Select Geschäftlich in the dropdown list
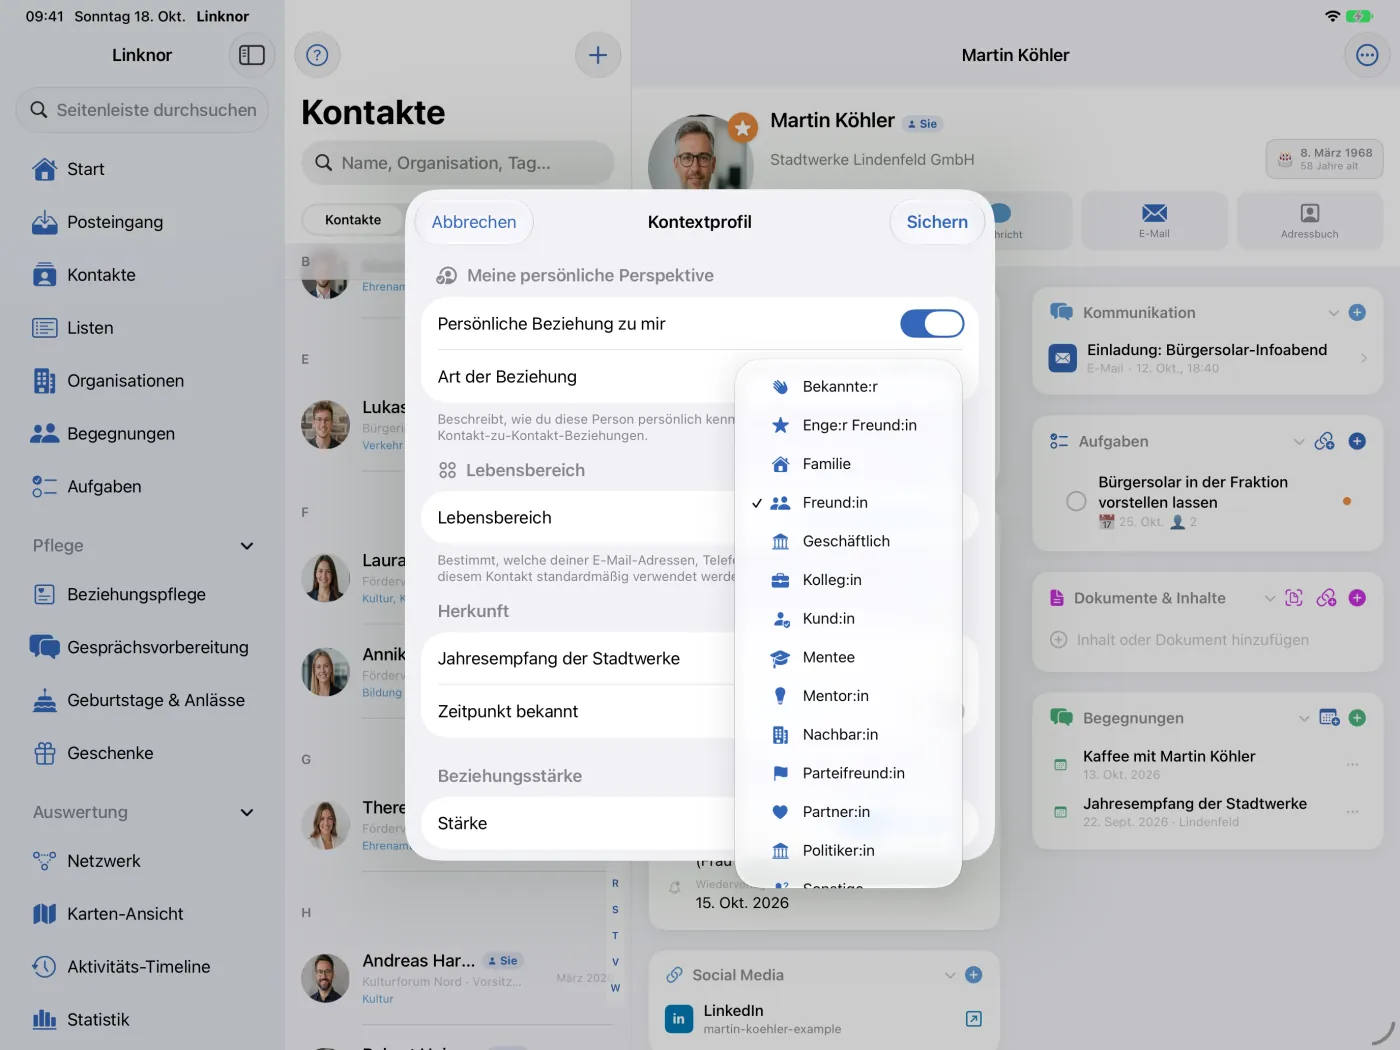The image size is (1400, 1050). [848, 541]
